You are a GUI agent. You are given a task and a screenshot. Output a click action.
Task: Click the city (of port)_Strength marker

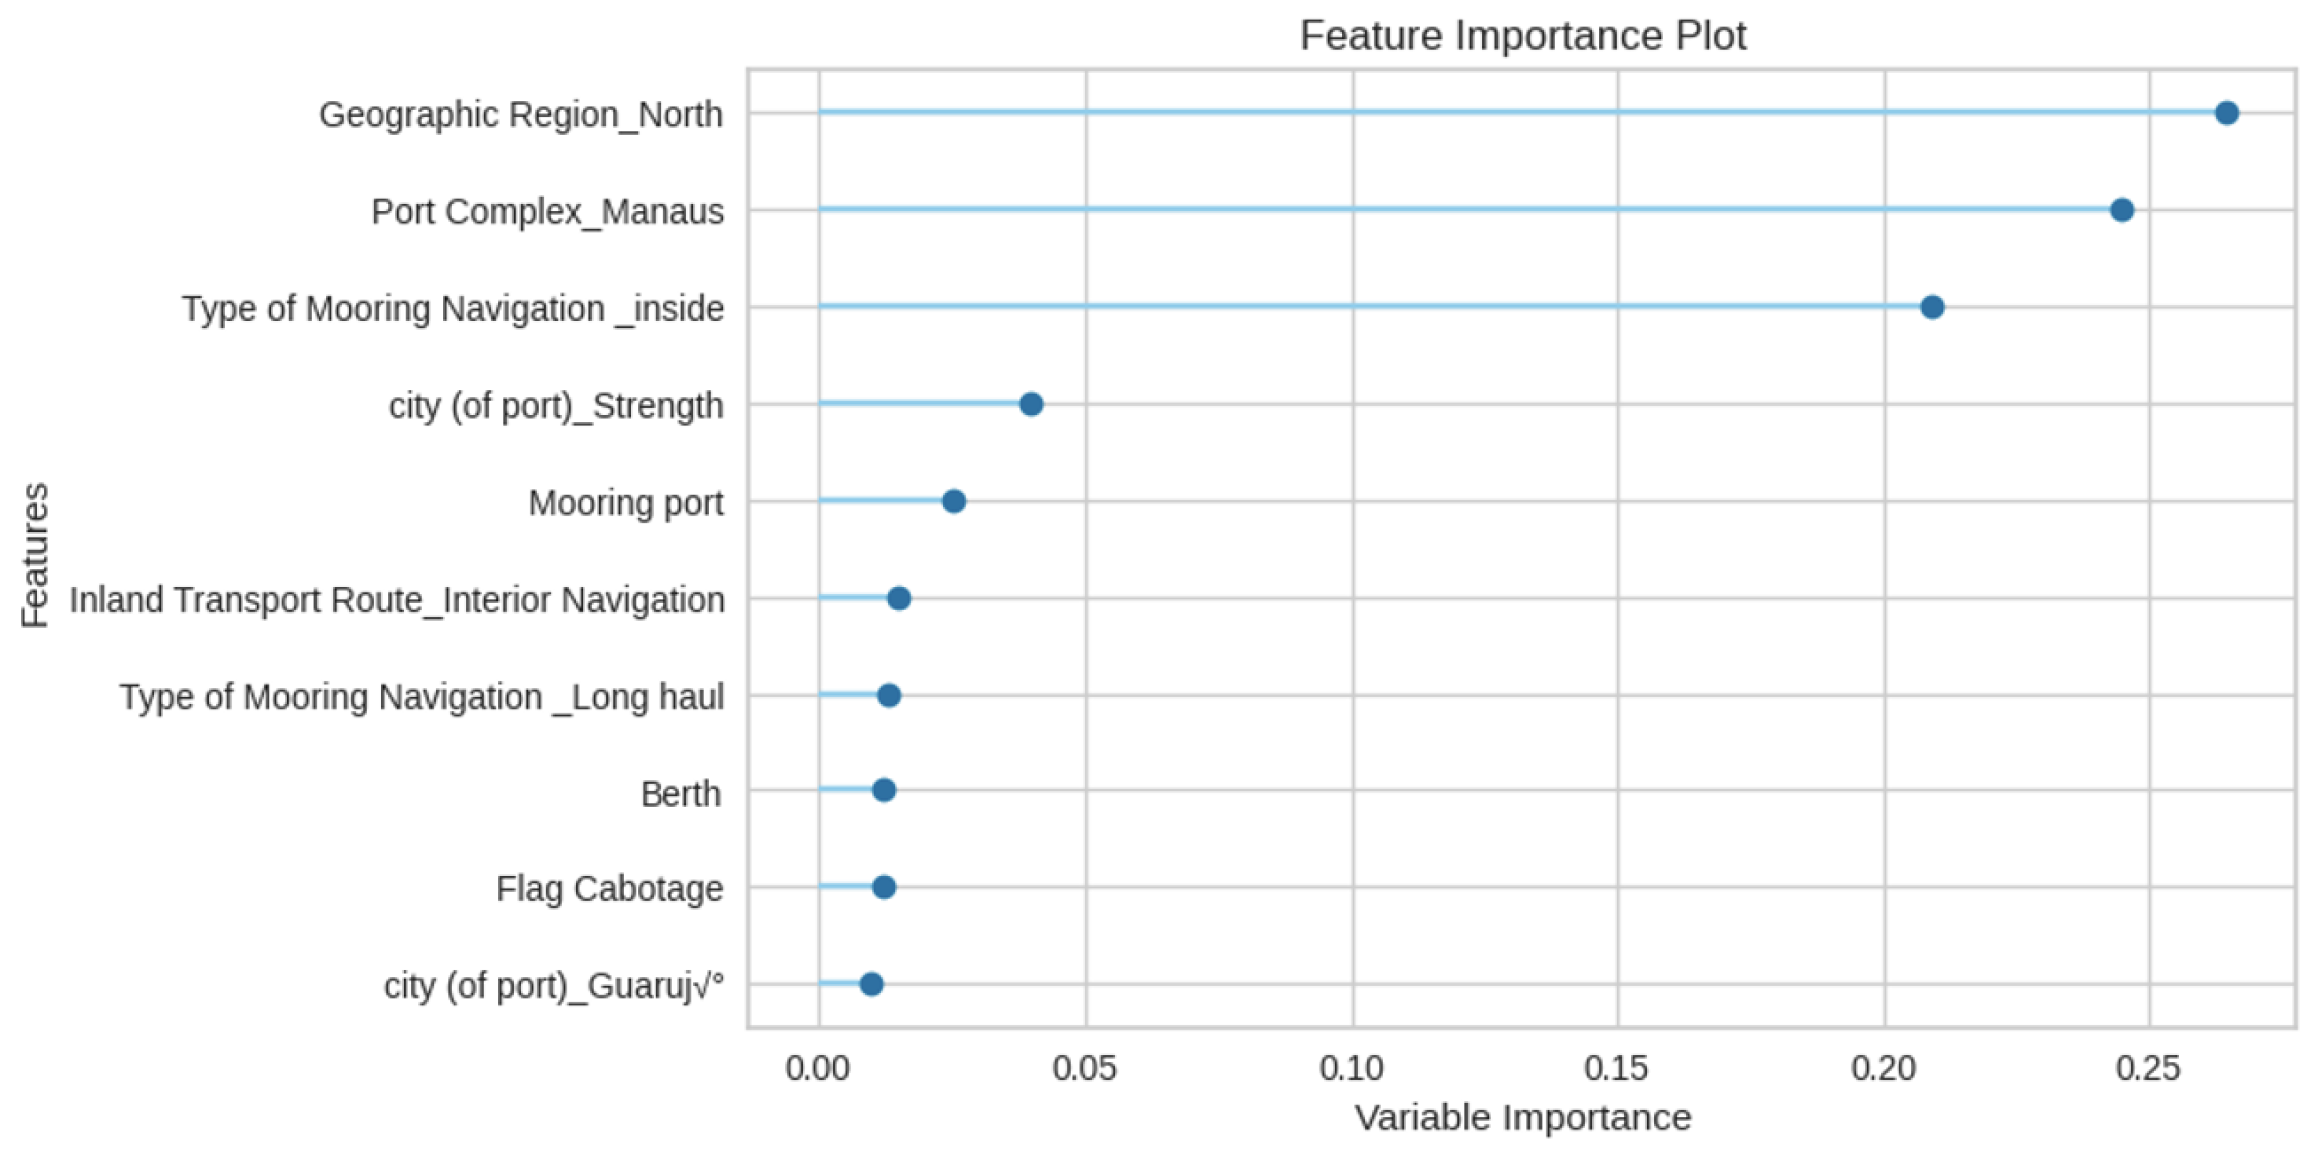pyautogui.click(x=1031, y=404)
